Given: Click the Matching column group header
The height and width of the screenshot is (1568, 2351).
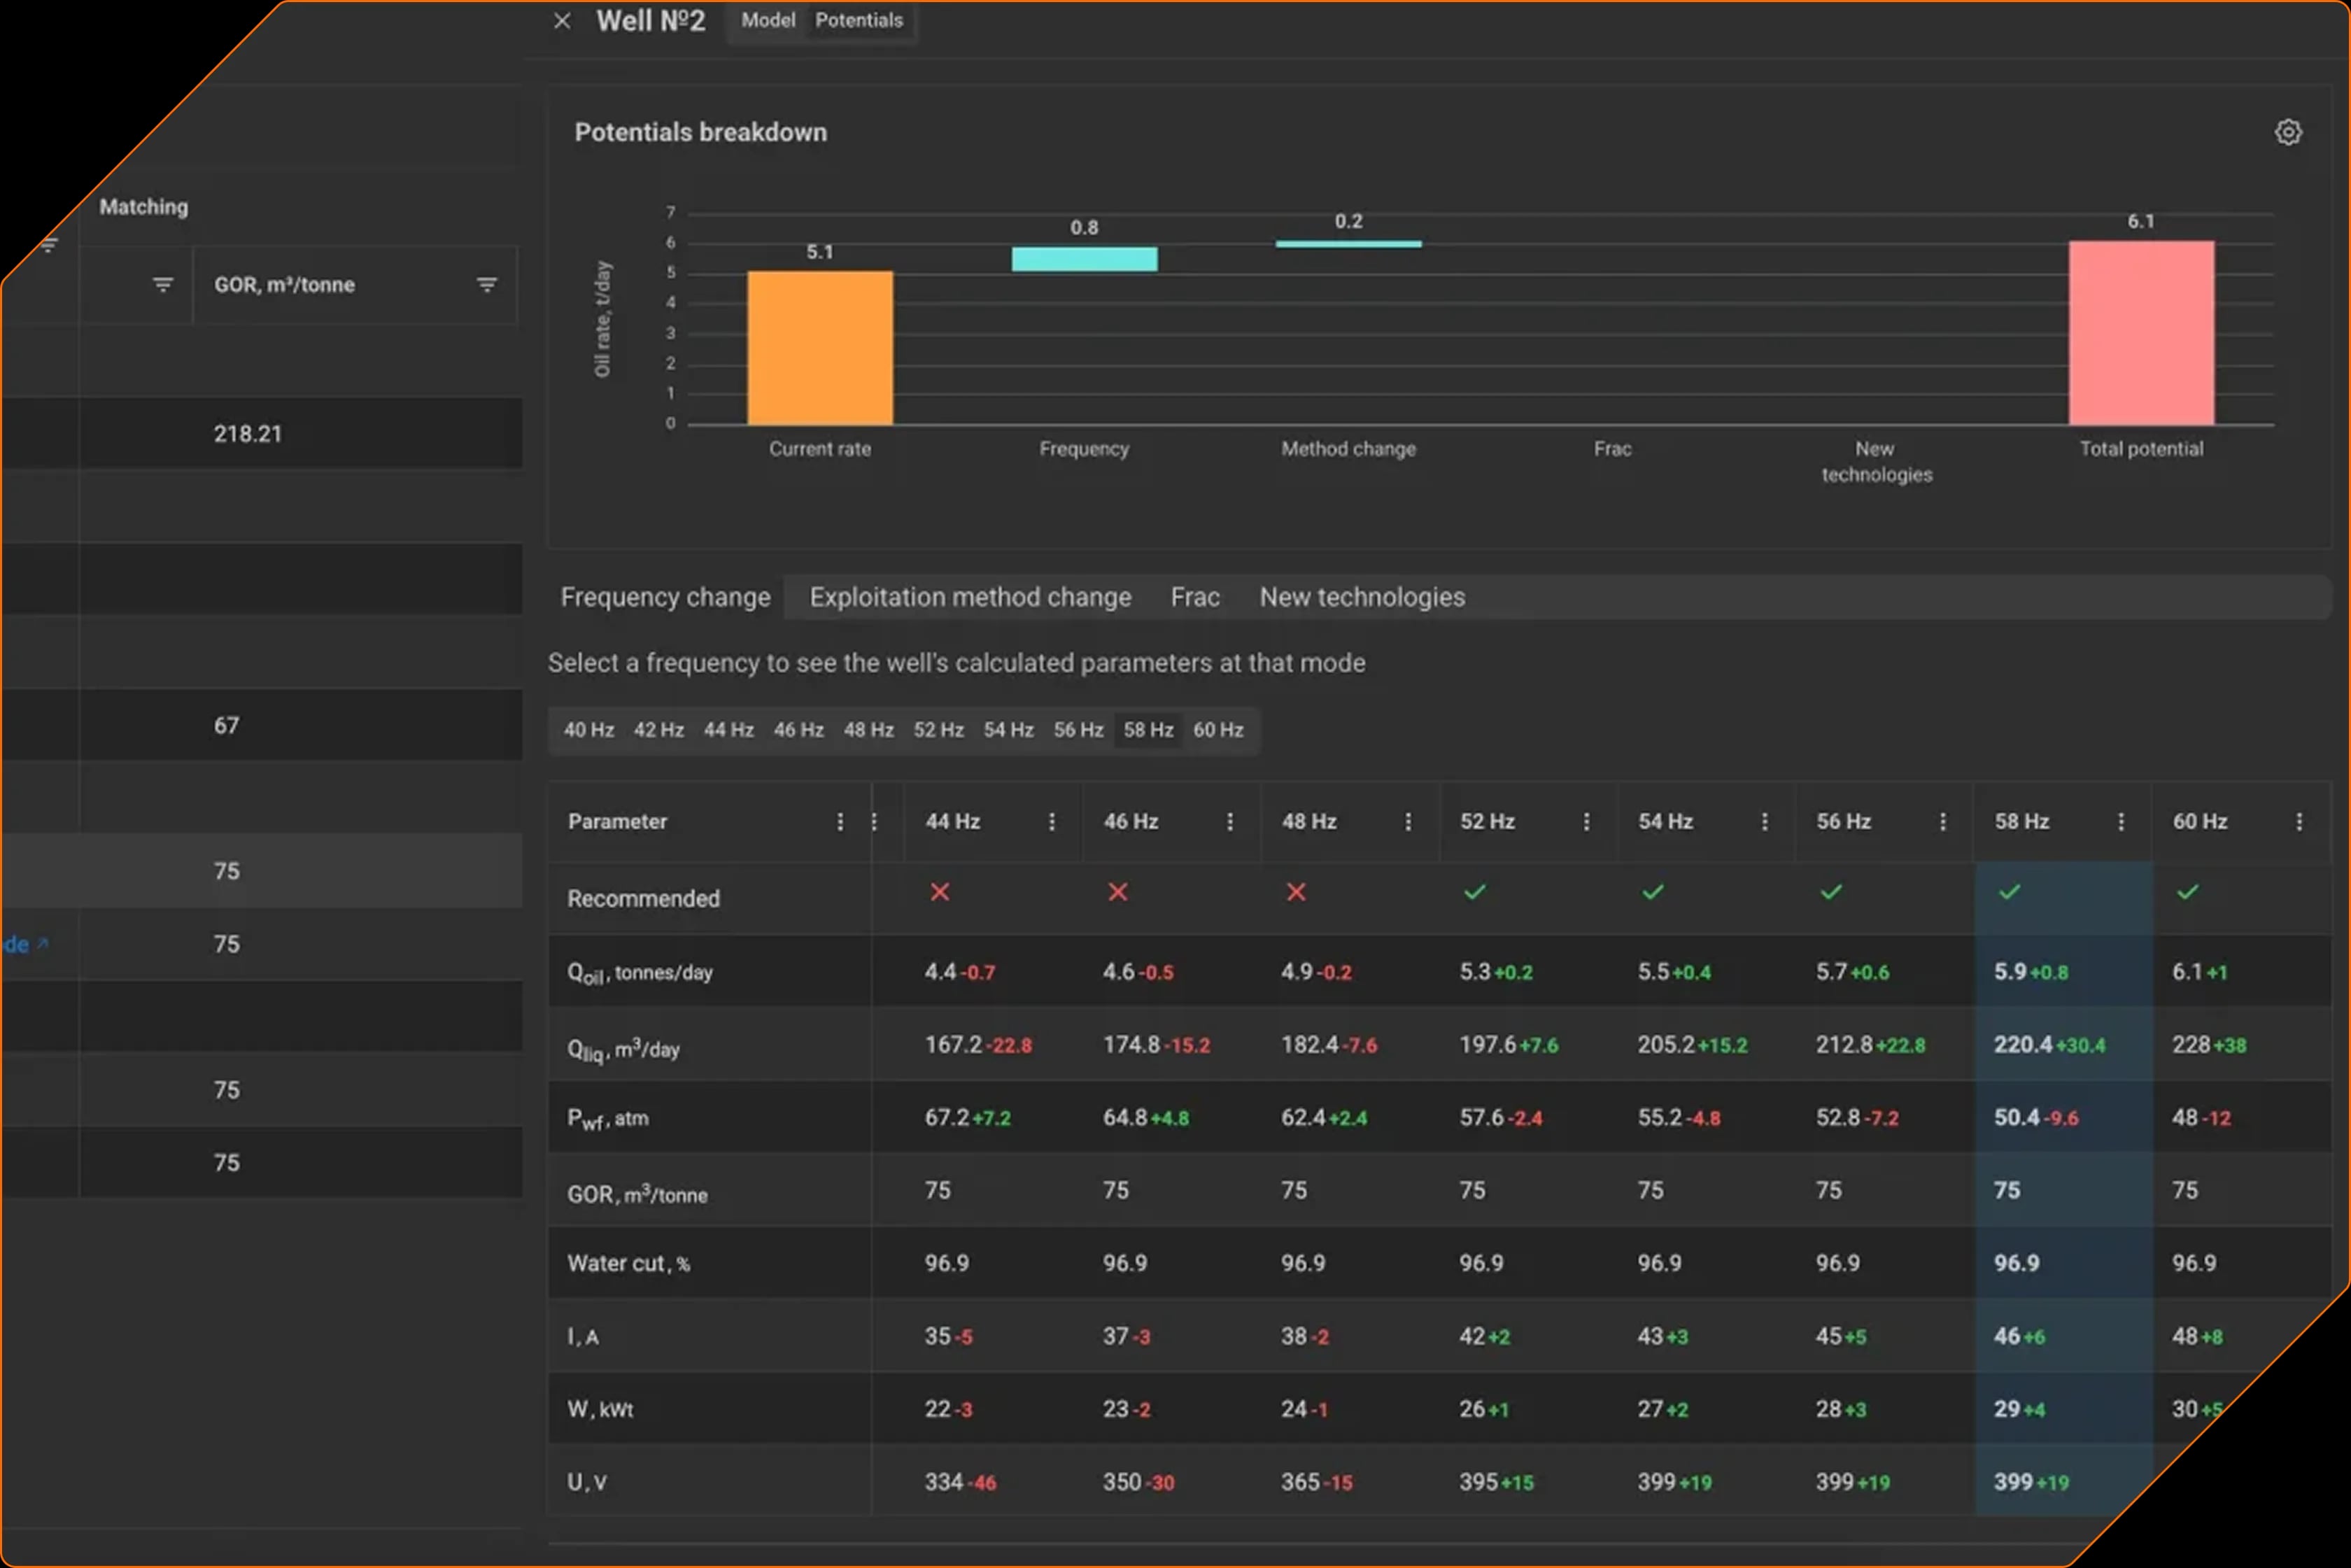Looking at the screenshot, I should pos(143,207).
